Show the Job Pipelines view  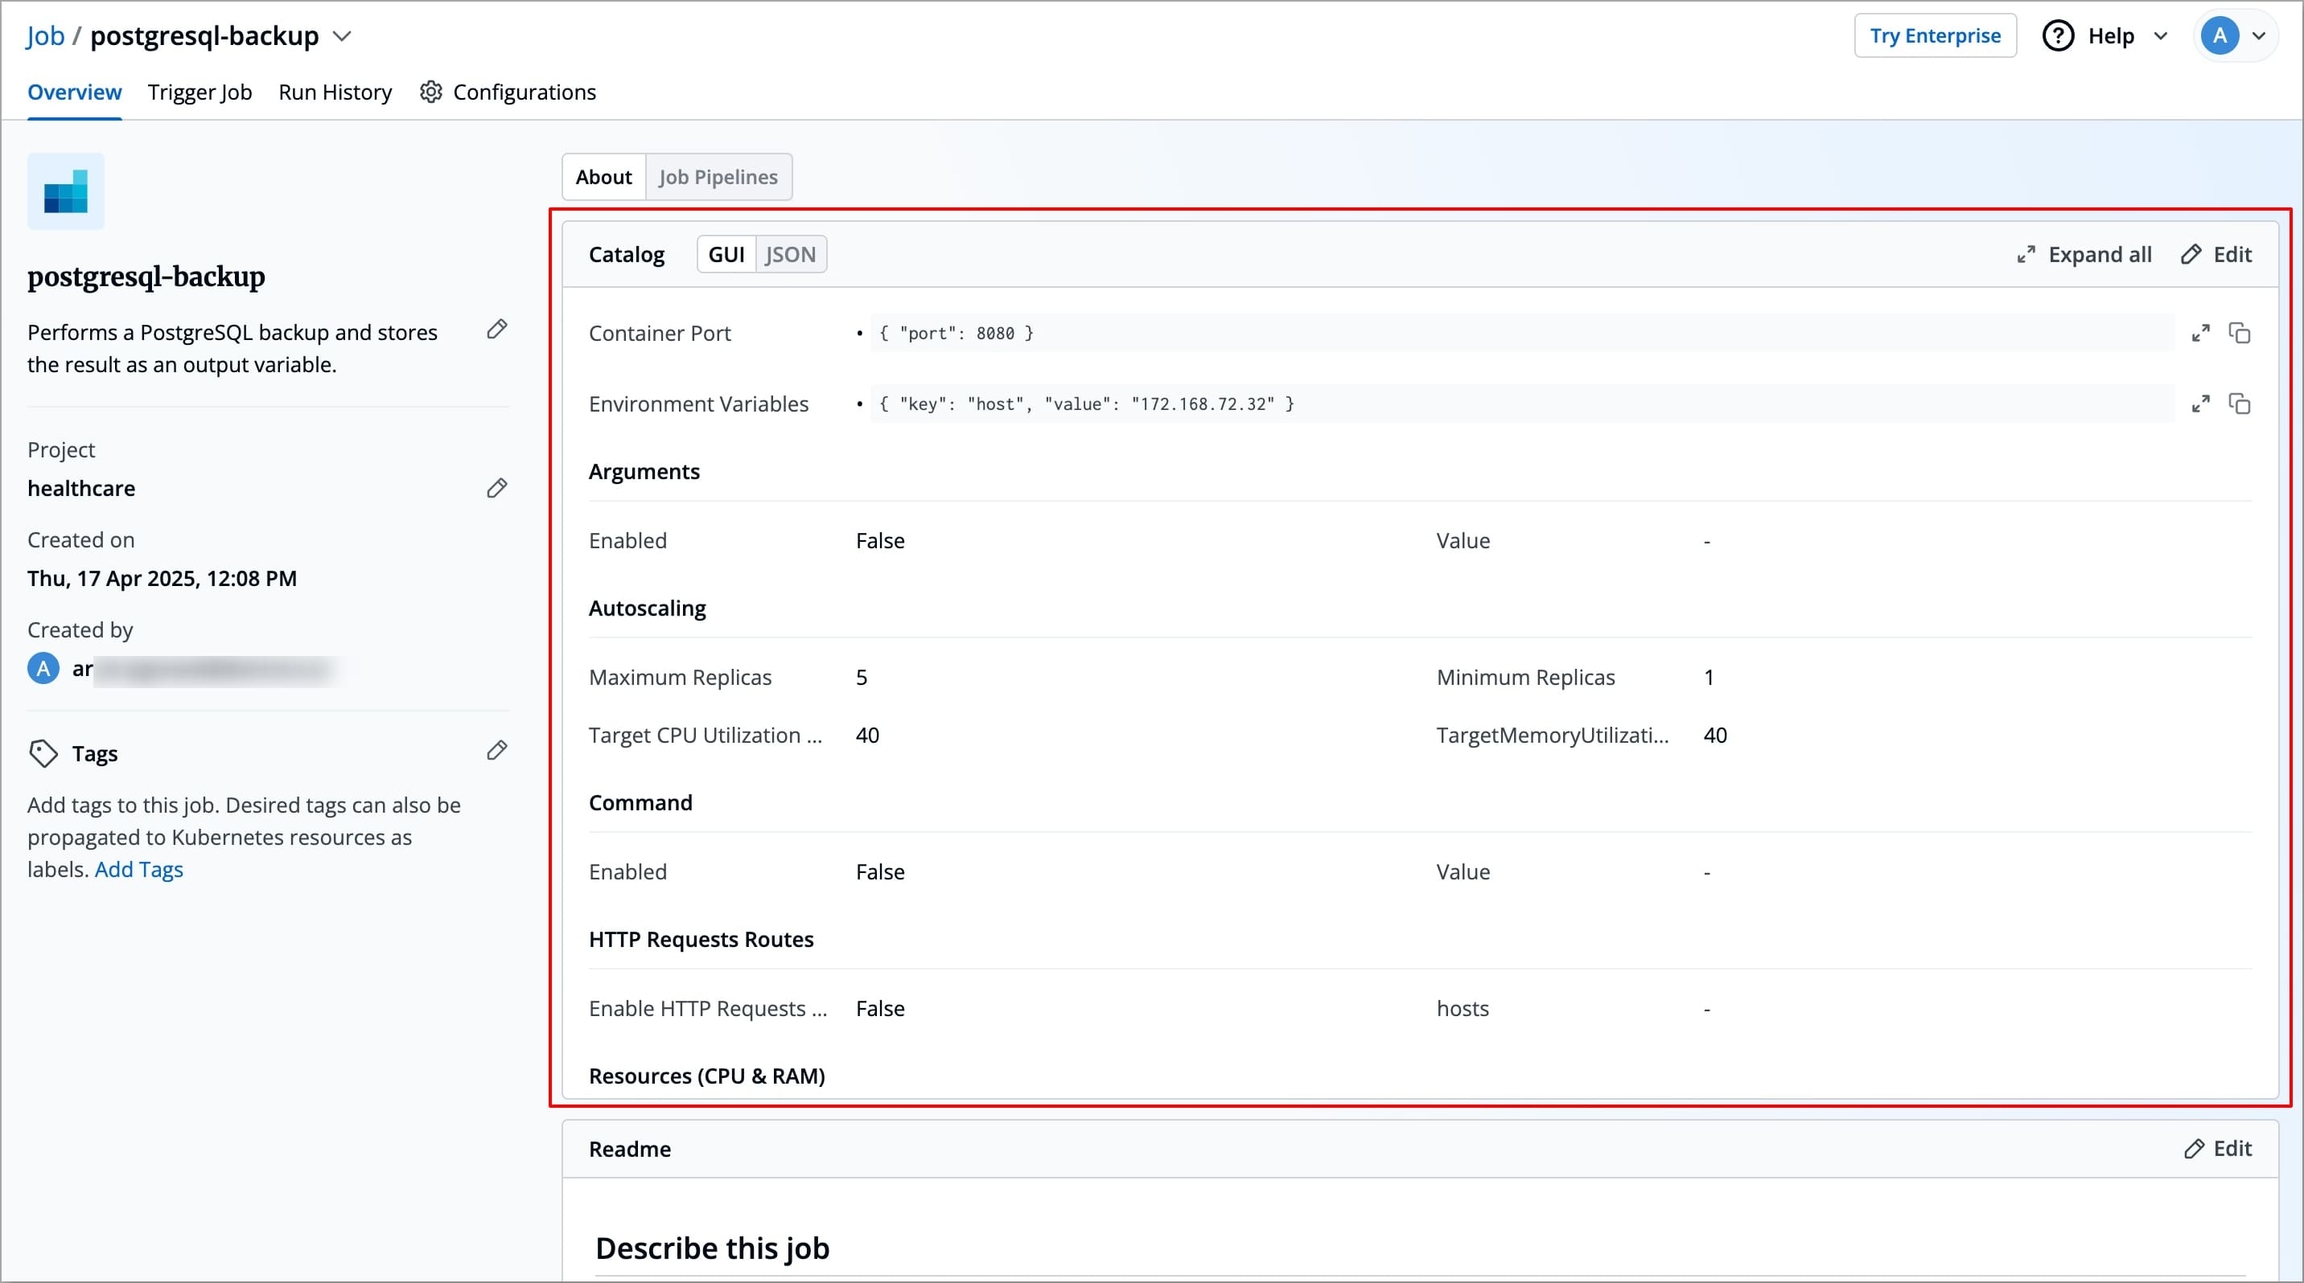click(718, 177)
